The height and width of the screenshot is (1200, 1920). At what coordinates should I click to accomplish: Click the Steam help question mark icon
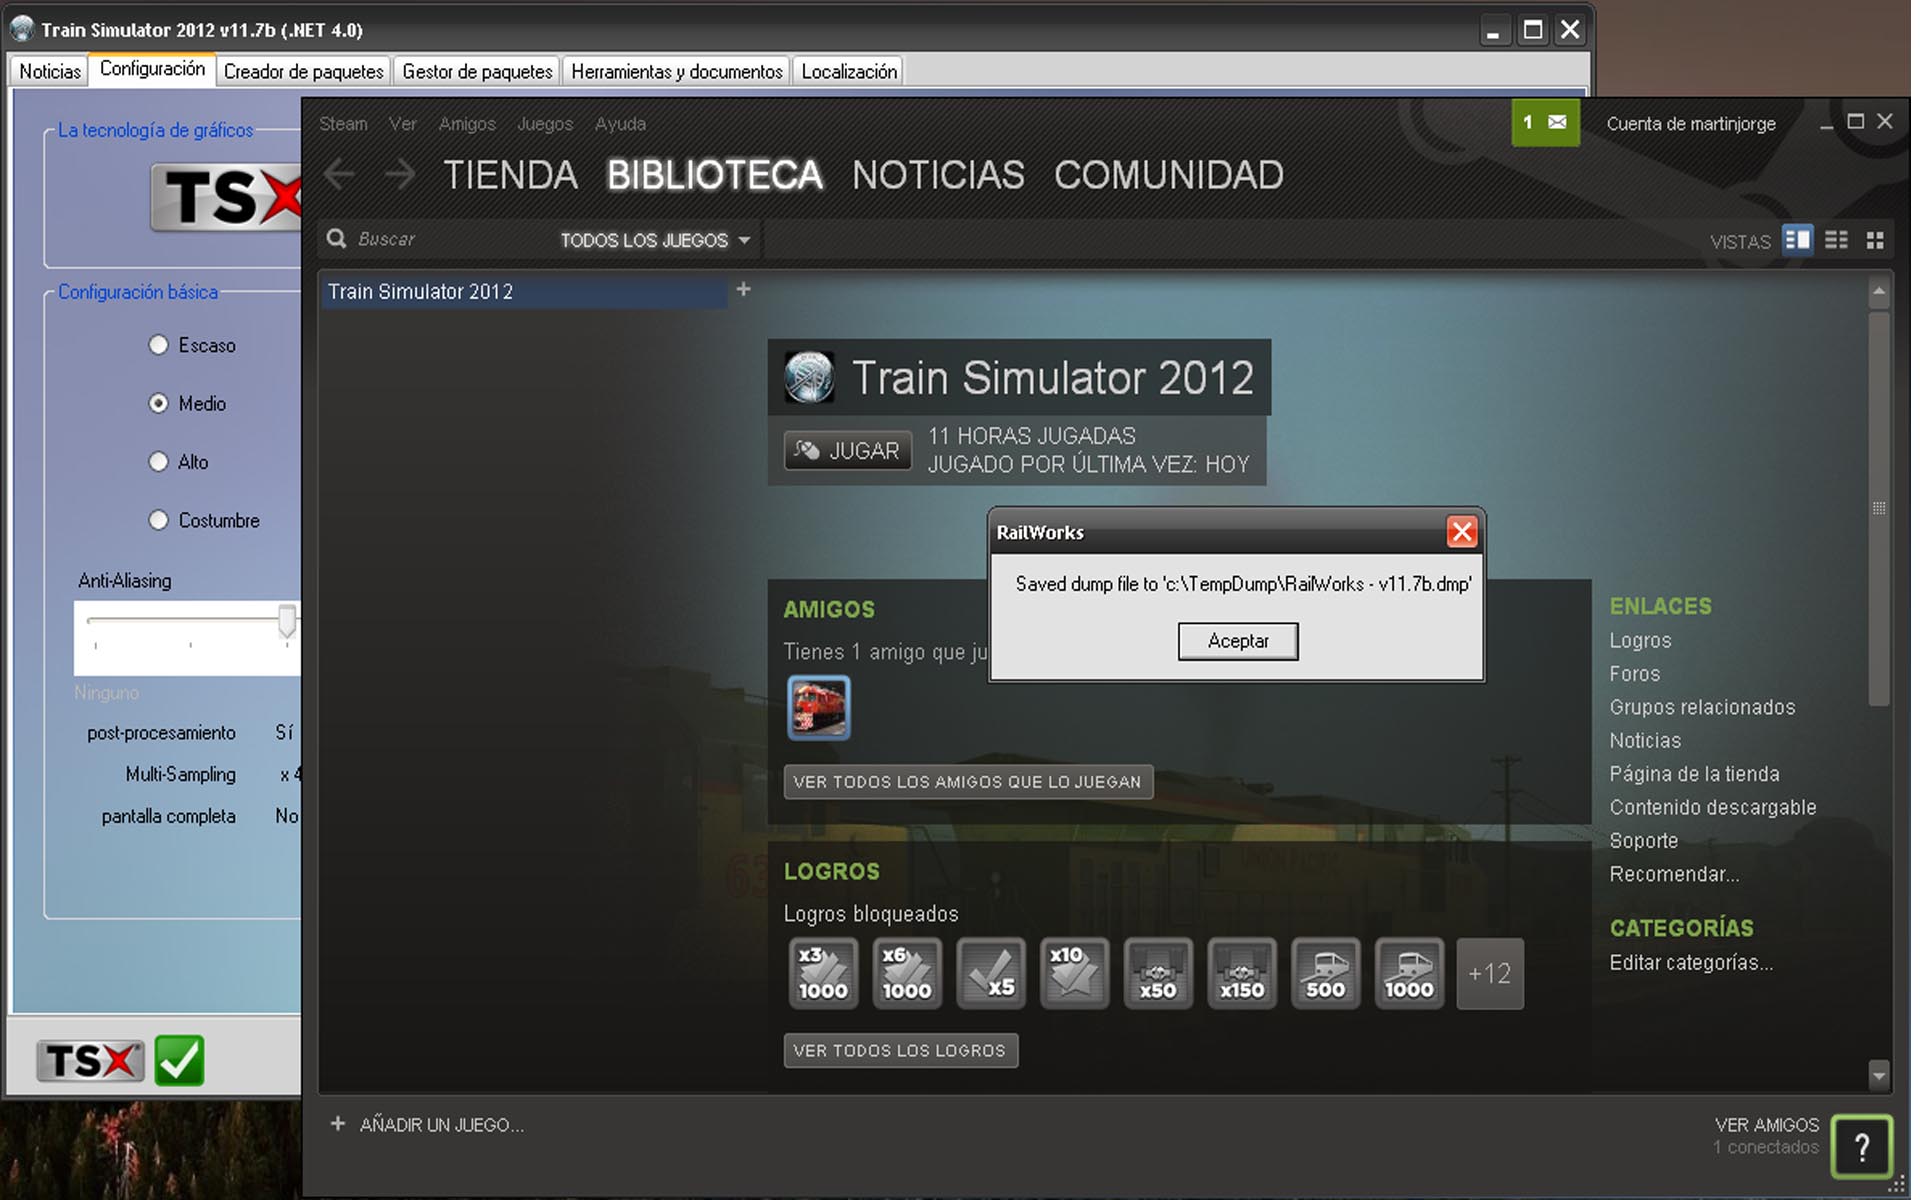click(1861, 1146)
